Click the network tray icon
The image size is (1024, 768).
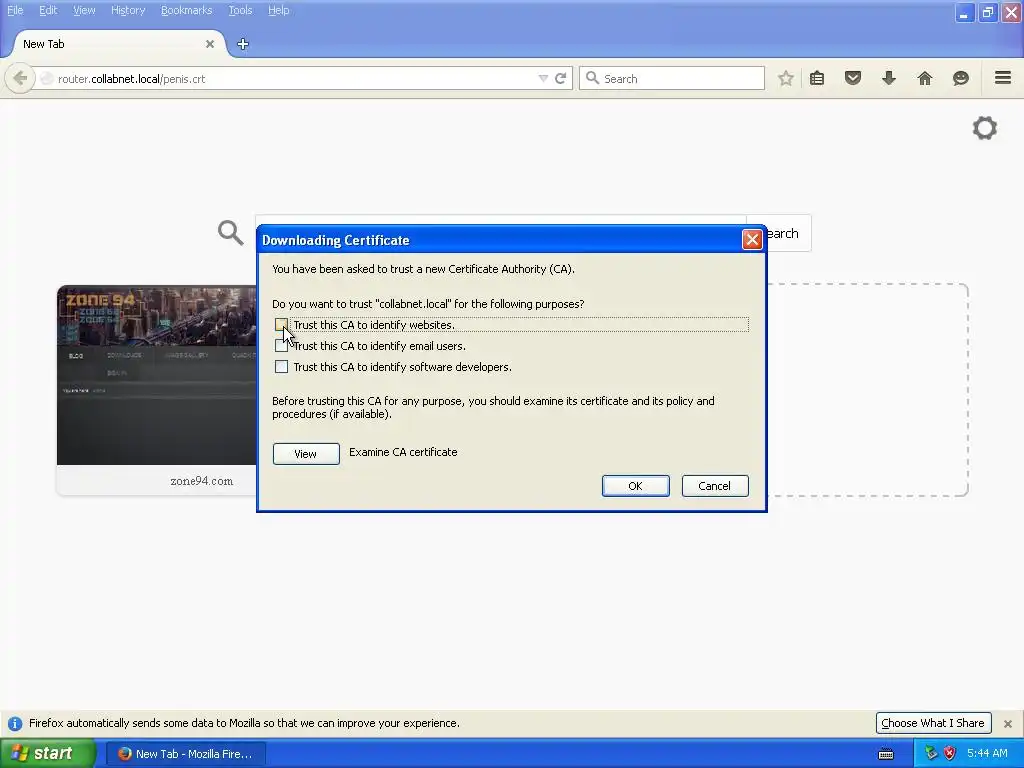(931, 754)
